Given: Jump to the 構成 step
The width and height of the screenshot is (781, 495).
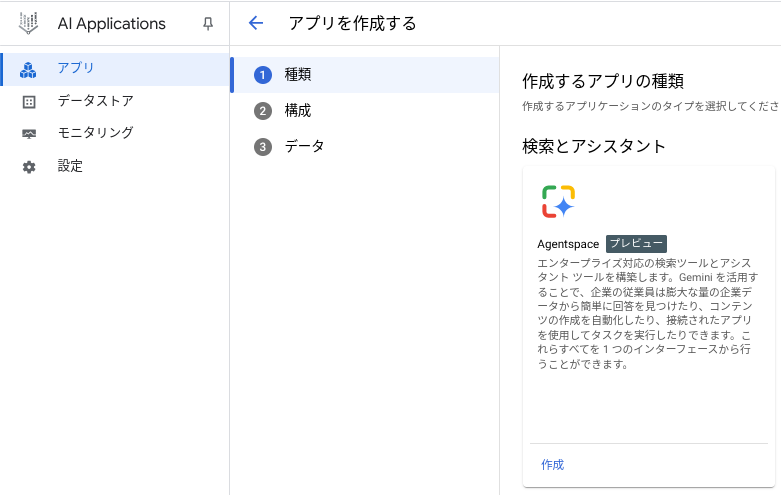Looking at the screenshot, I should (365, 111).
